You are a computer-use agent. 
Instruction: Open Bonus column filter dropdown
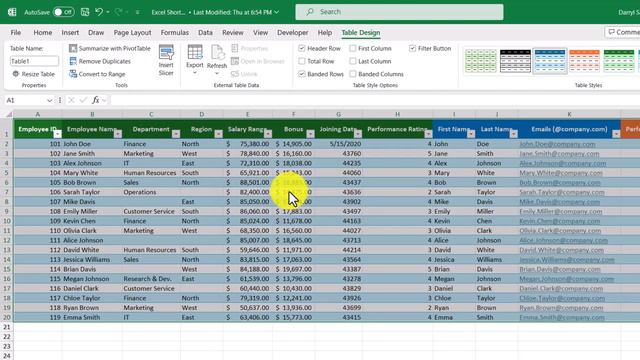tap(311, 134)
